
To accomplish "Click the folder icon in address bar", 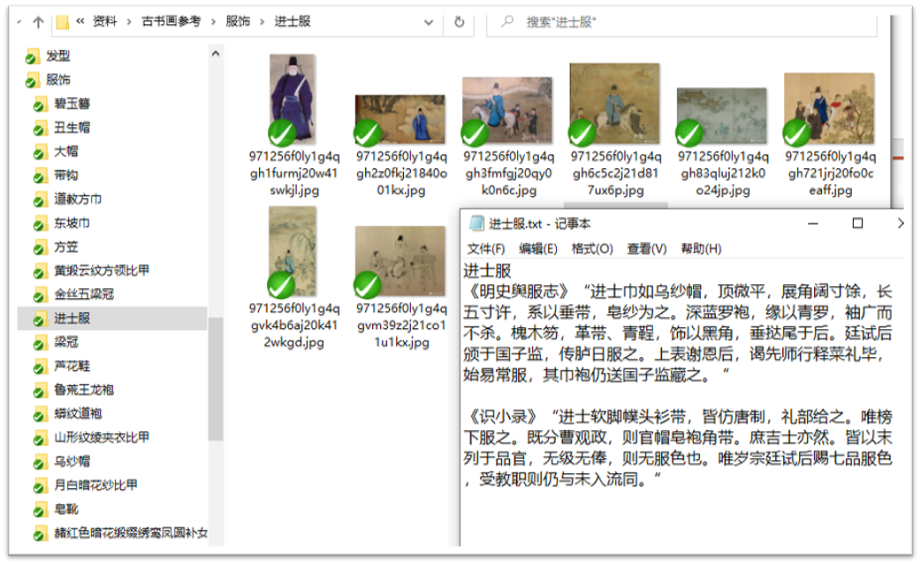I will [x=62, y=22].
